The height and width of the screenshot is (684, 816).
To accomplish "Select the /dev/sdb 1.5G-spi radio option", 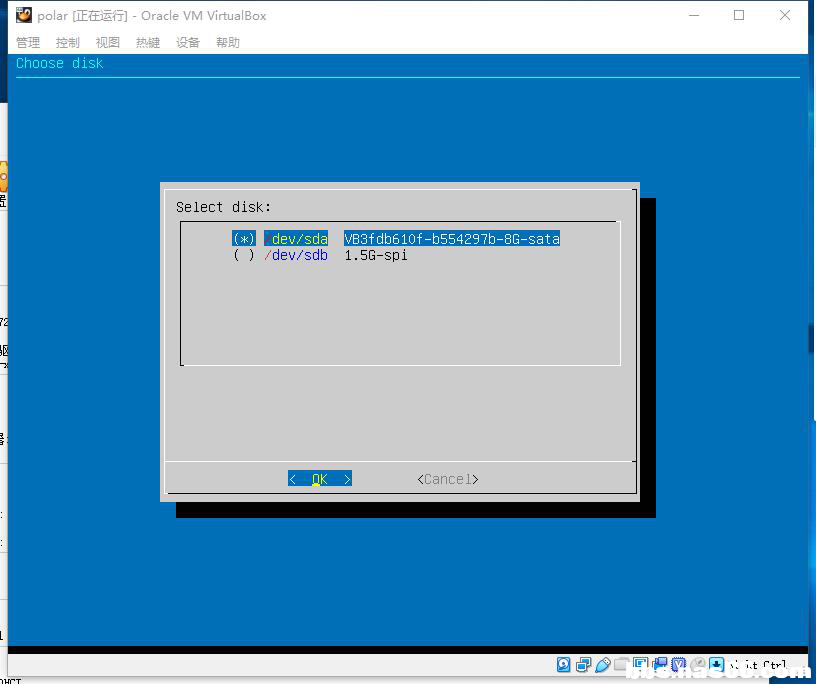I will coord(244,255).
